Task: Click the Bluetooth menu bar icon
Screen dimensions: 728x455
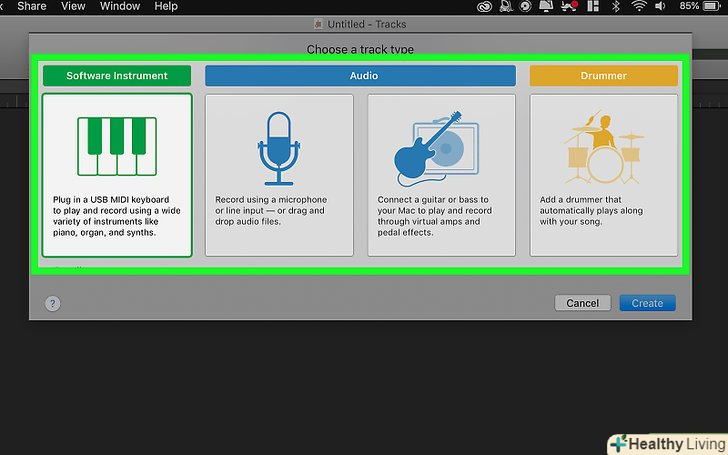Action: 616,6
